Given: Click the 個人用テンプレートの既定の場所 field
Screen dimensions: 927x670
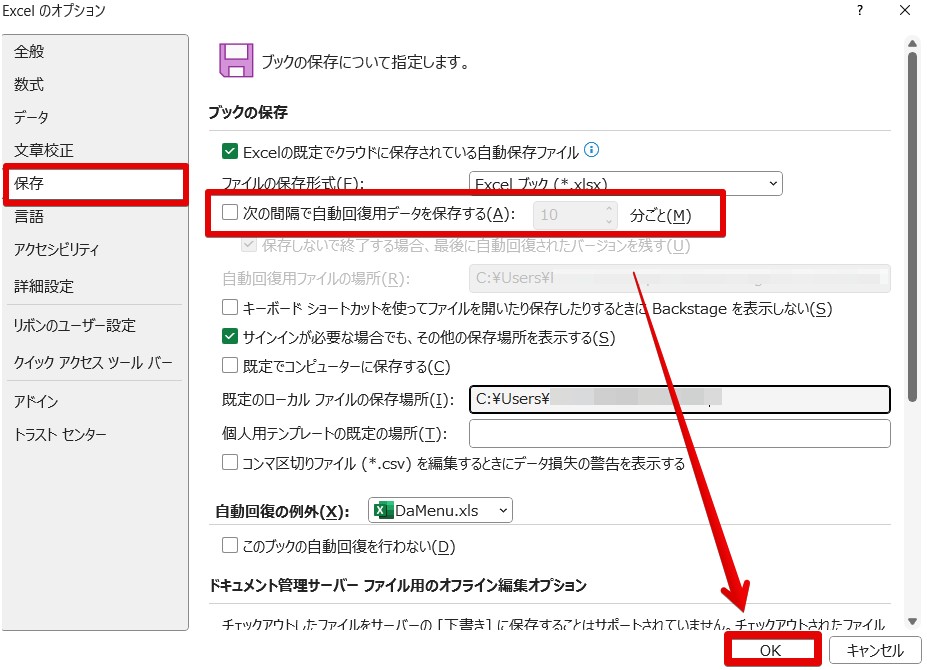Looking at the screenshot, I should [680, 433].
